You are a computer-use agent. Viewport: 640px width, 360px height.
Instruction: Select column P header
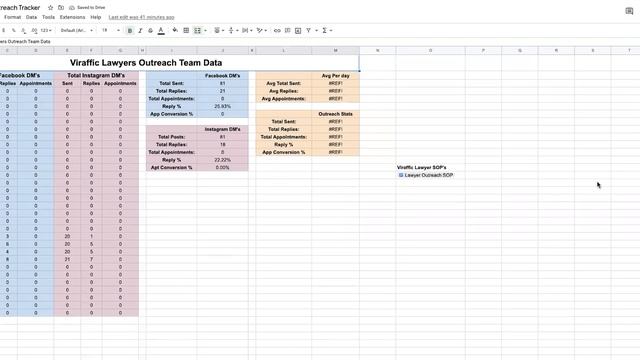tap(483, 51)
